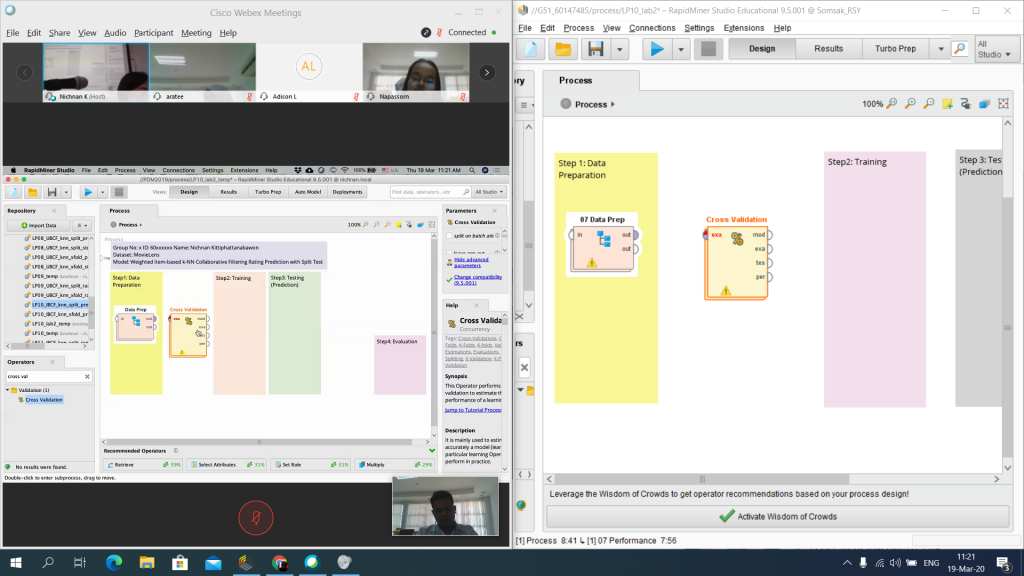Switch to the Results view
Screen dimensions: 1024x576
pos(828,48)
